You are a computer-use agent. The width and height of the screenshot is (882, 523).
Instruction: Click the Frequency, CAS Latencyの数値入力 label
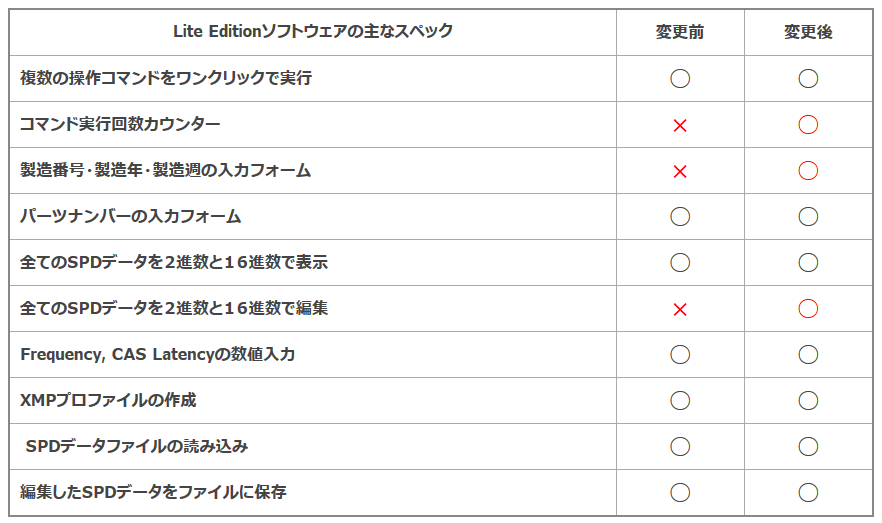tap(158, 354)
